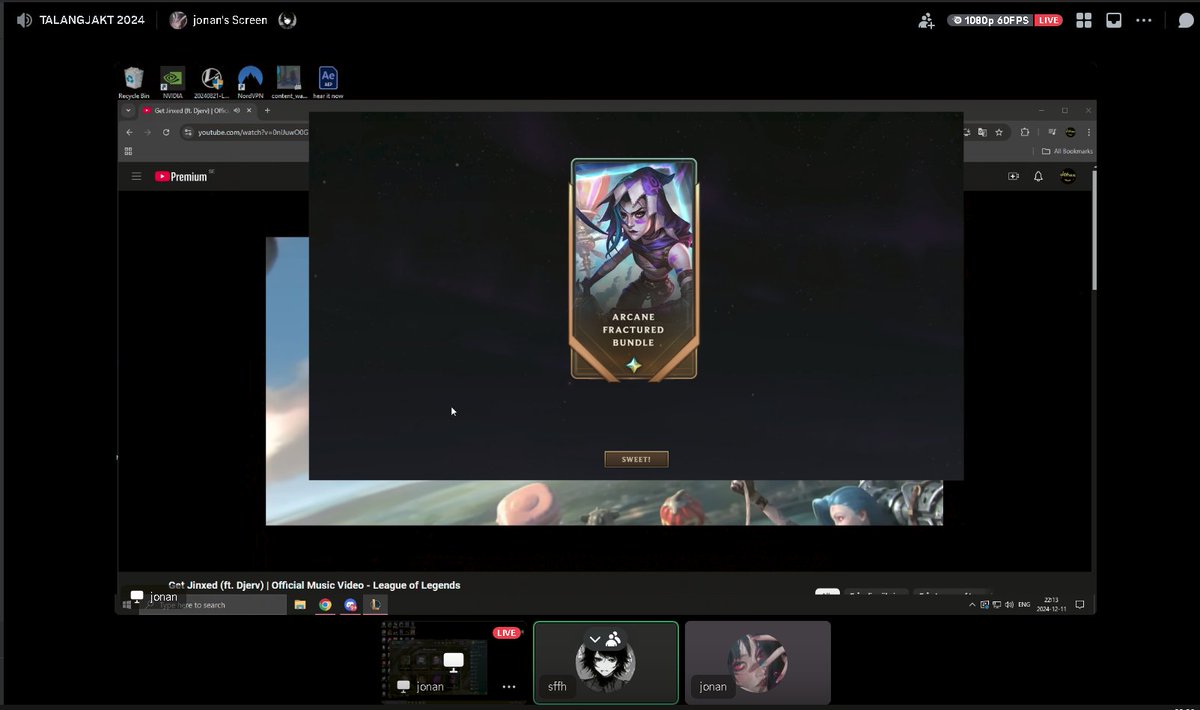Open Chrome profile avatar in toolbar
The height and width of the screenshot is (710, 1200).
click(1070, 132)
